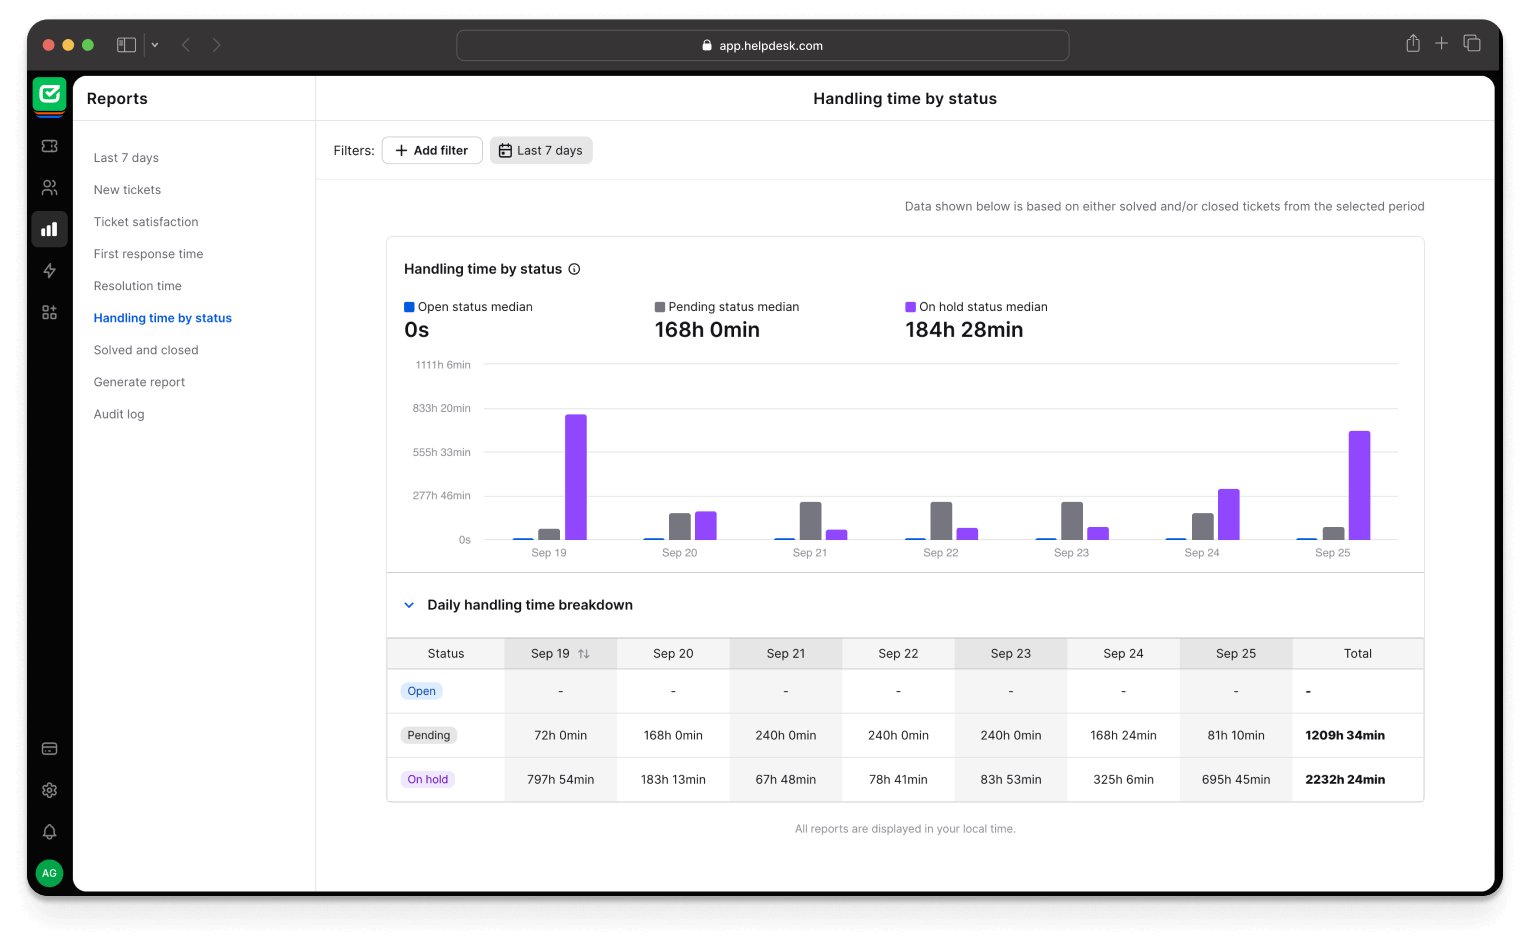Open the settings gear icon
Screen dimensions: 1529x949
click(x=49, y=790)
